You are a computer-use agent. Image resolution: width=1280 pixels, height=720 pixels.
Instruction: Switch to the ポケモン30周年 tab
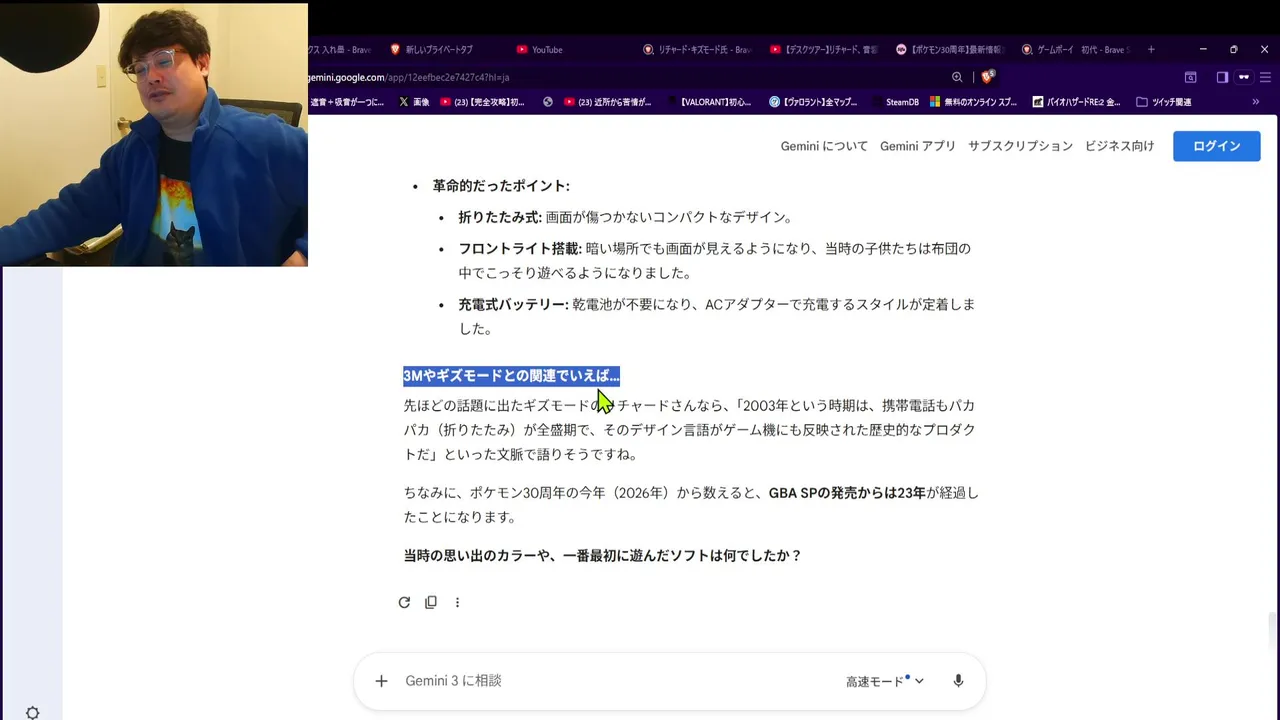click(950, 49)
